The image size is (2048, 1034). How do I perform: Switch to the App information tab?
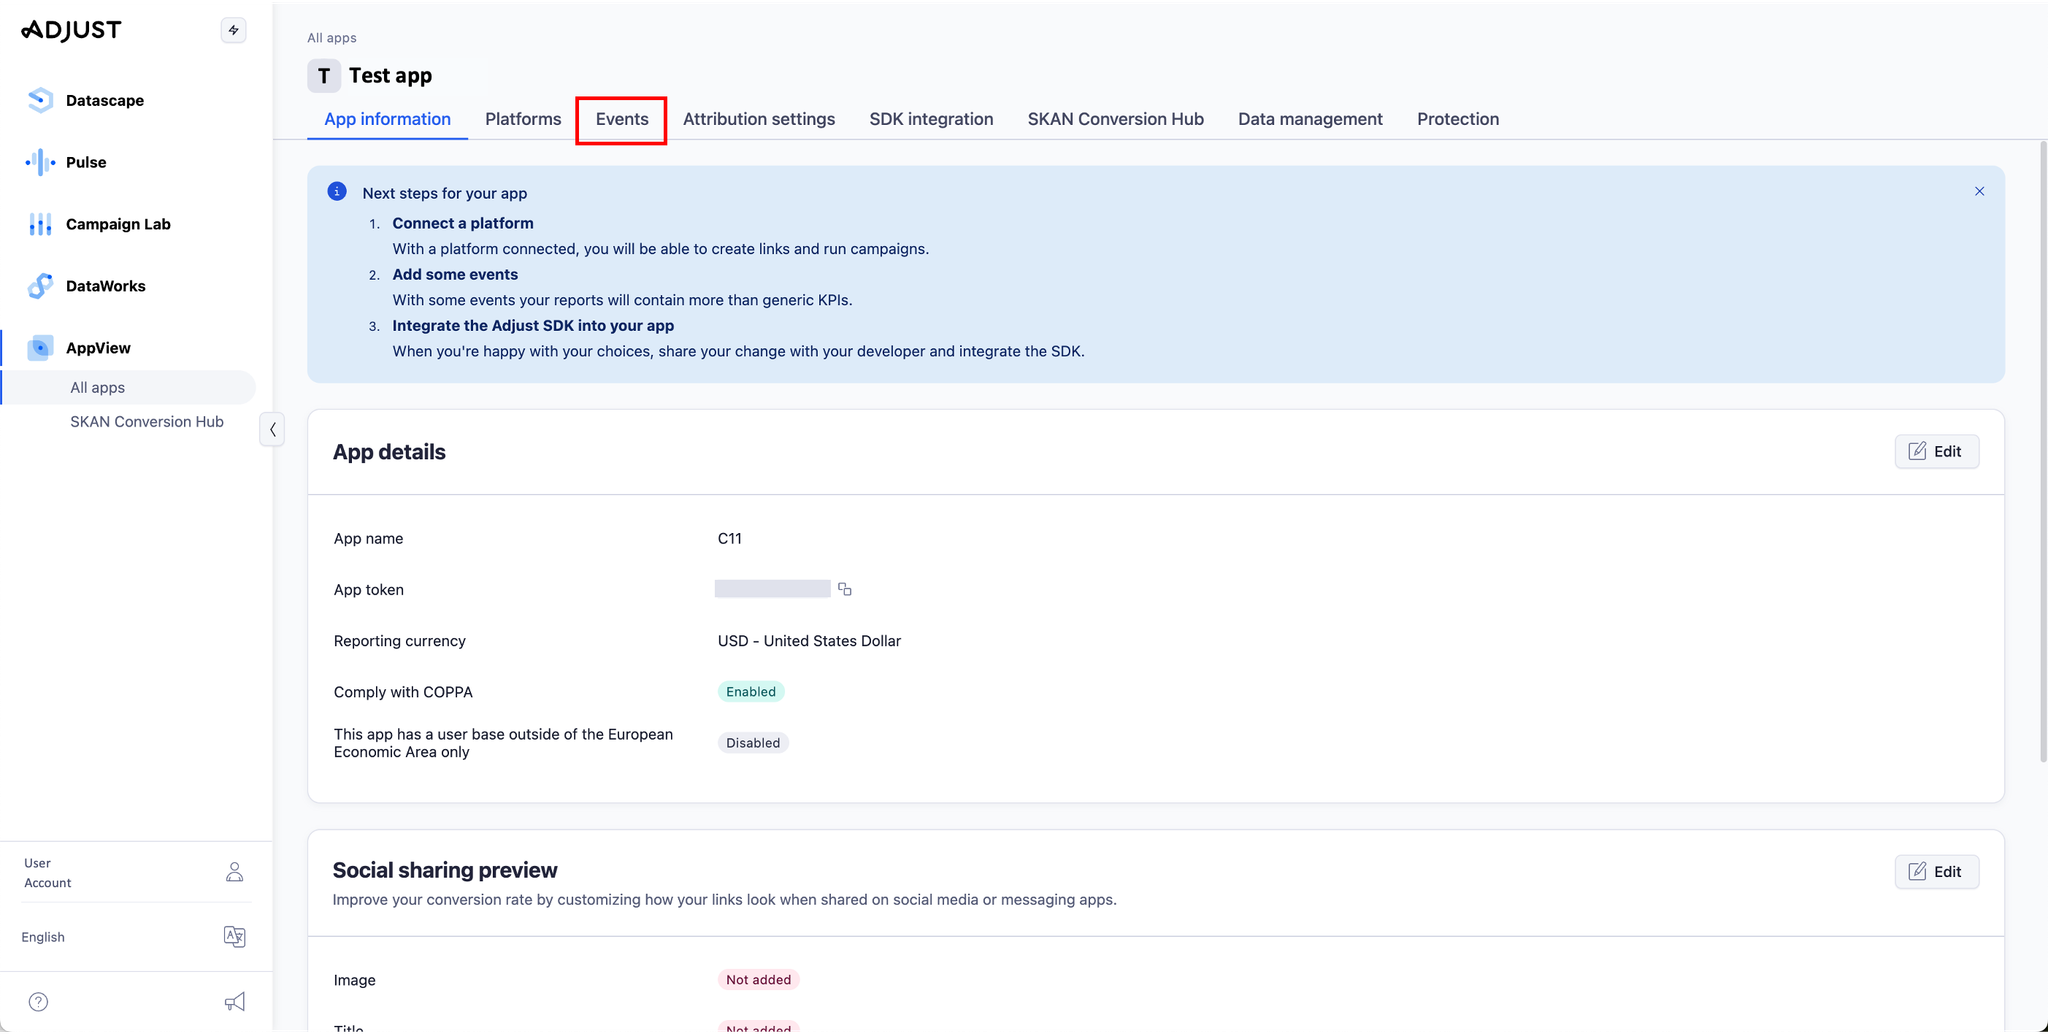[x=387, y=119]
